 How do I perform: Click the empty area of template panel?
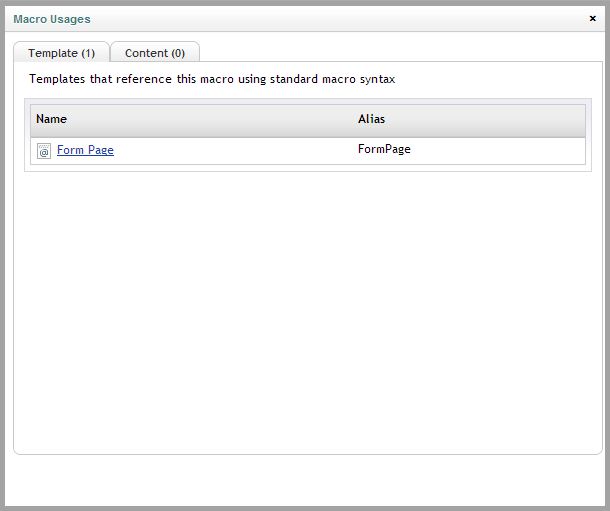pyautogui.click(x=308, y=311)
